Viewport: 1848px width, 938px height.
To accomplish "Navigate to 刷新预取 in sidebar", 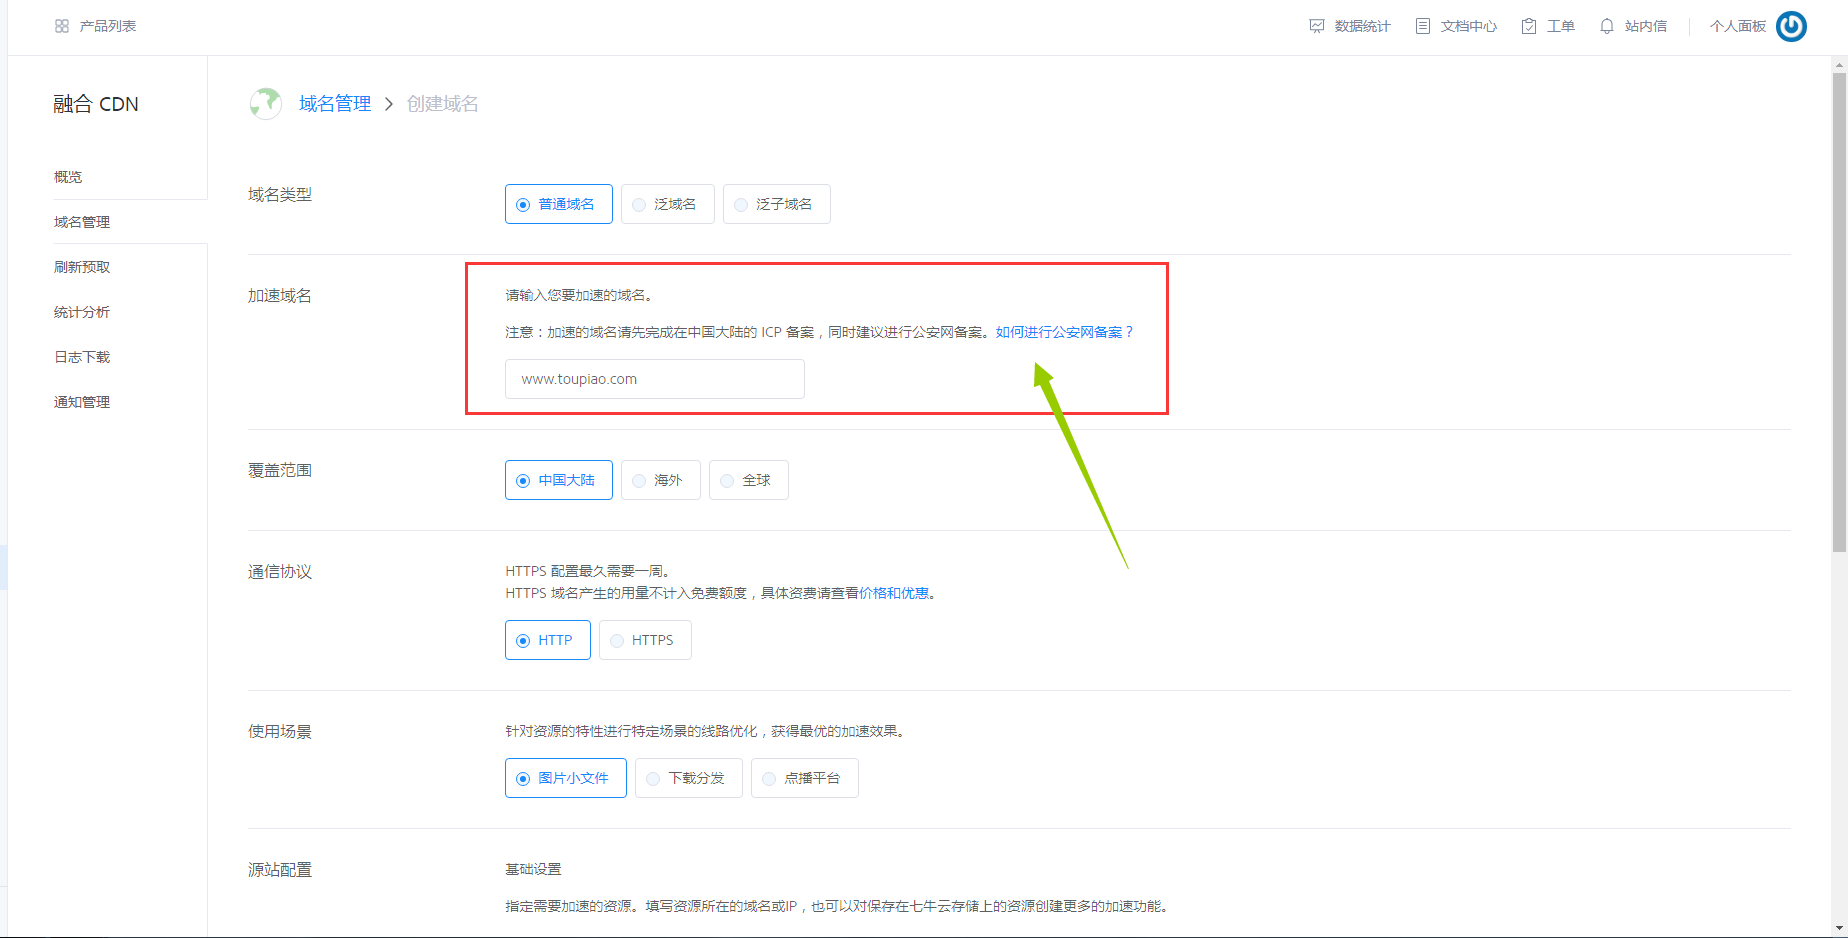I will pyautogui.click(x=81, y=266).
